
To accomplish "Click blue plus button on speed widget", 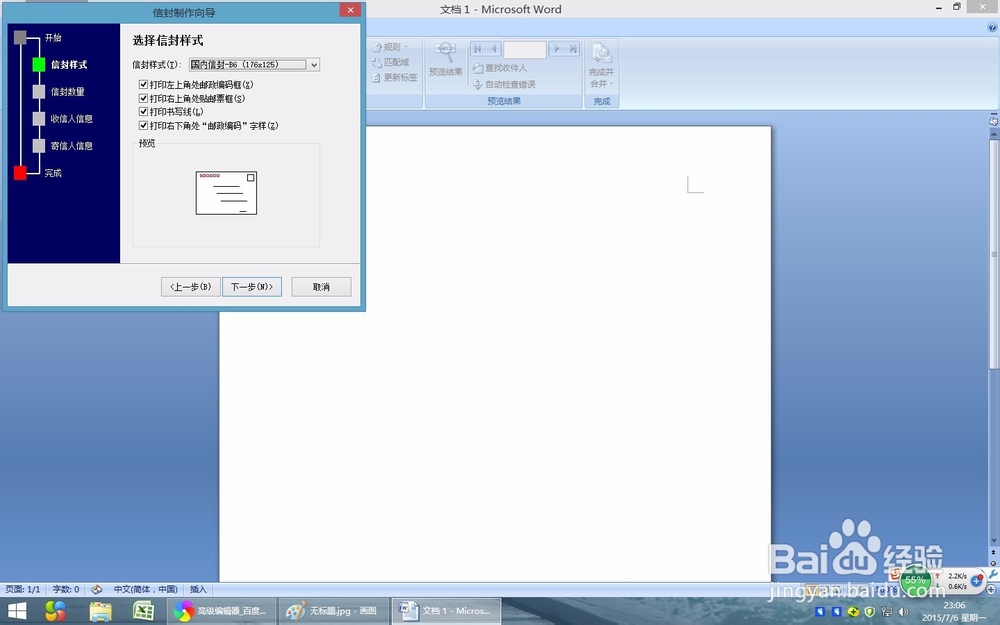I will pyautogui.click(x=976, y=580).
